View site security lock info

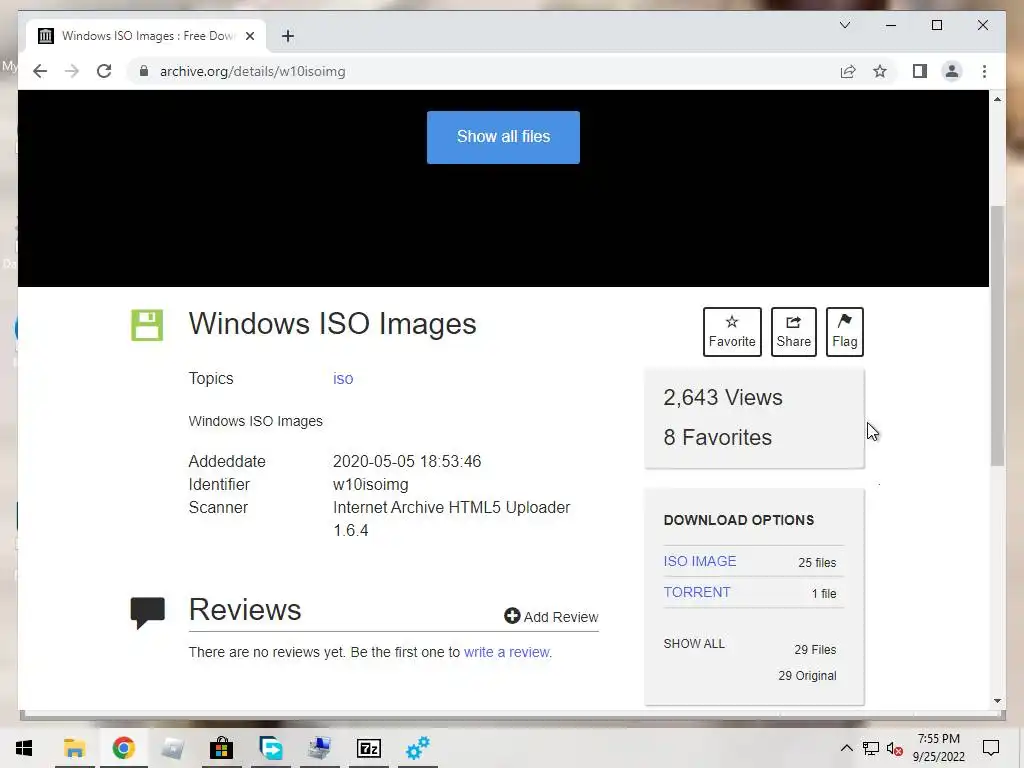[x=144, y=71]
